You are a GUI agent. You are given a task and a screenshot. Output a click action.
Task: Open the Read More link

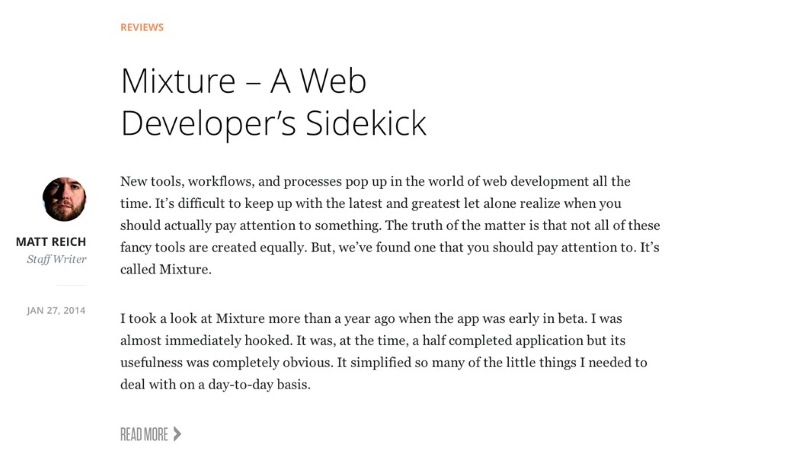coord(144,434)
